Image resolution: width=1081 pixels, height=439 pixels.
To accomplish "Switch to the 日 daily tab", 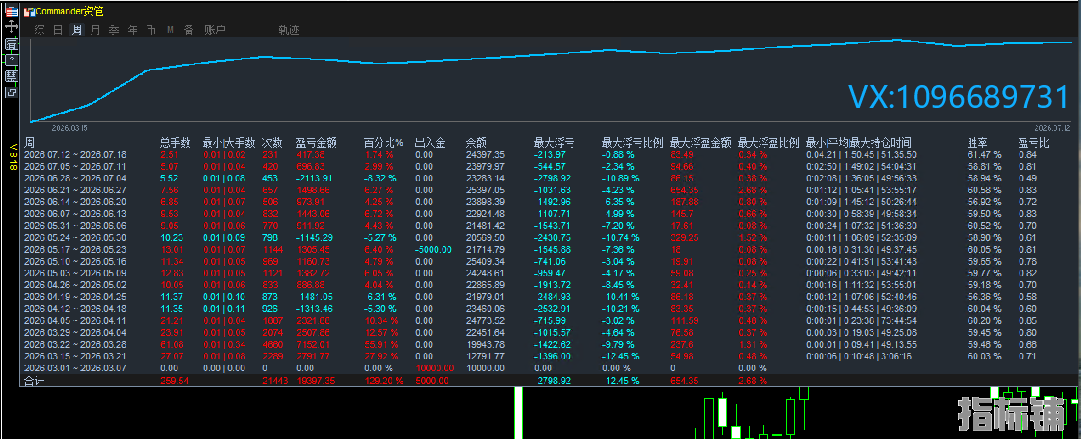I will coord(58,30).
